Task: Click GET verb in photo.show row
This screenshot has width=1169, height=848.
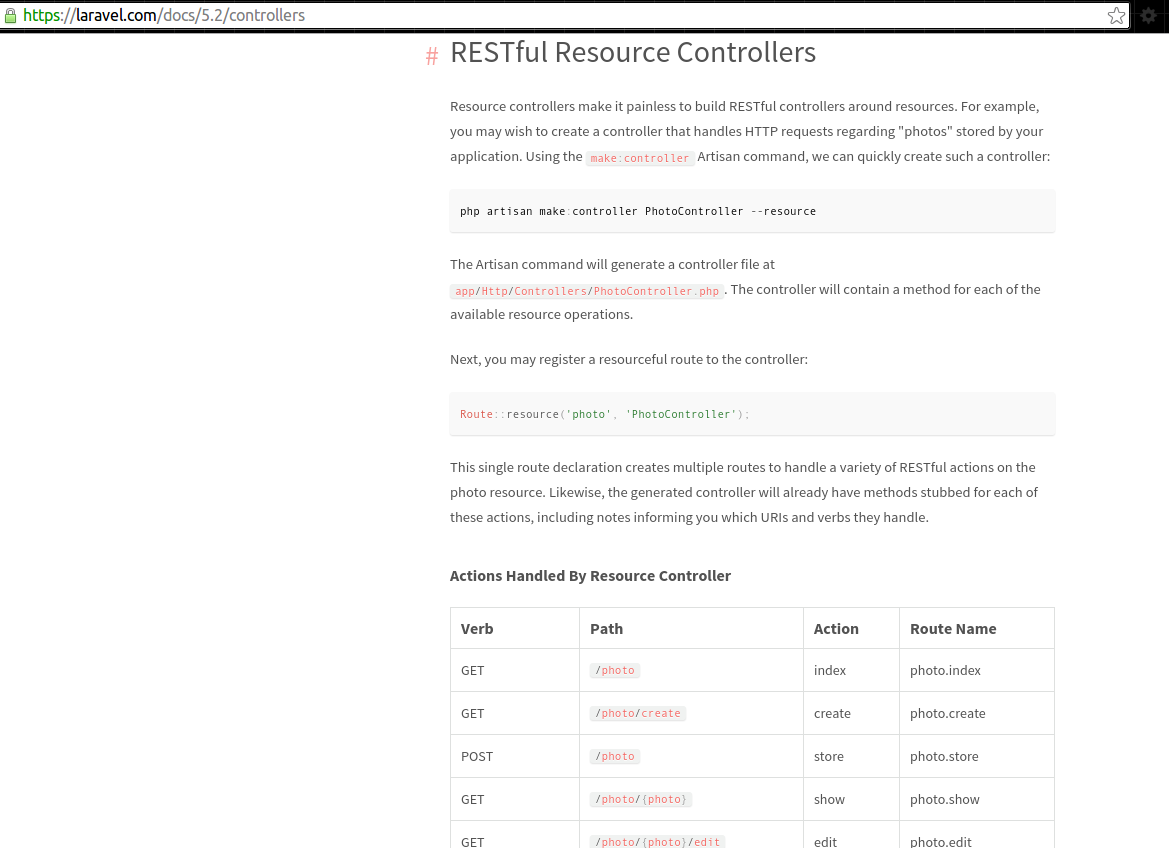Action: (x=473, y=800)
